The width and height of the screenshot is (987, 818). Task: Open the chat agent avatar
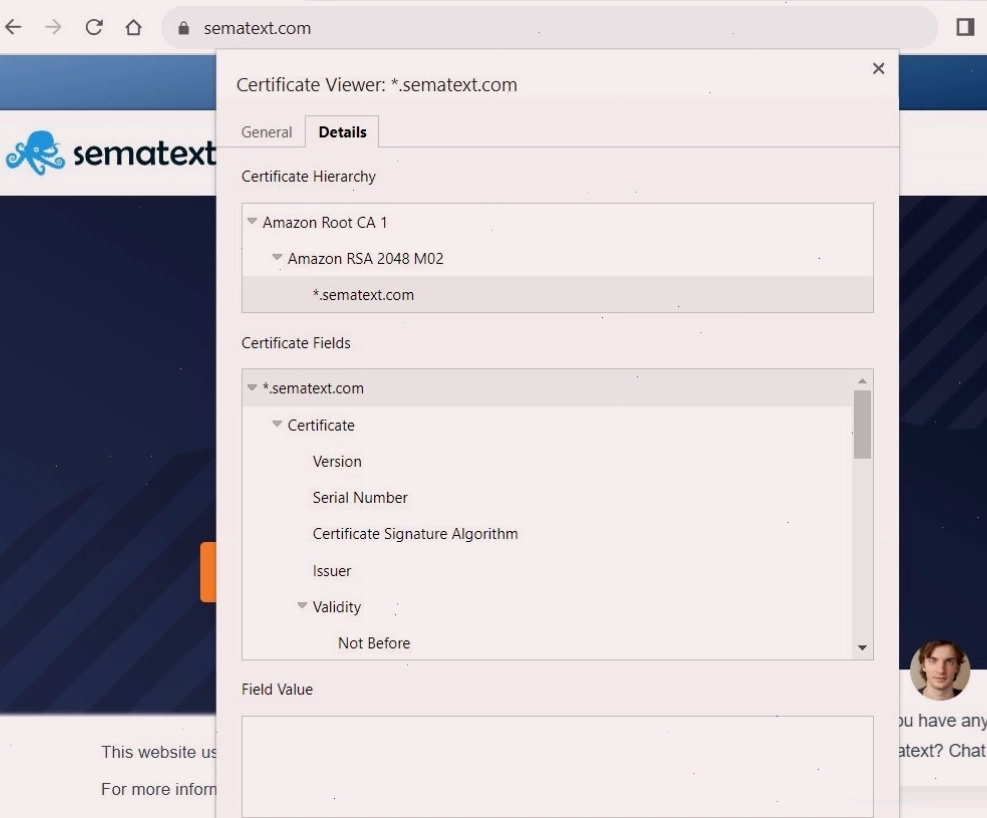click(x=940, y=670)
